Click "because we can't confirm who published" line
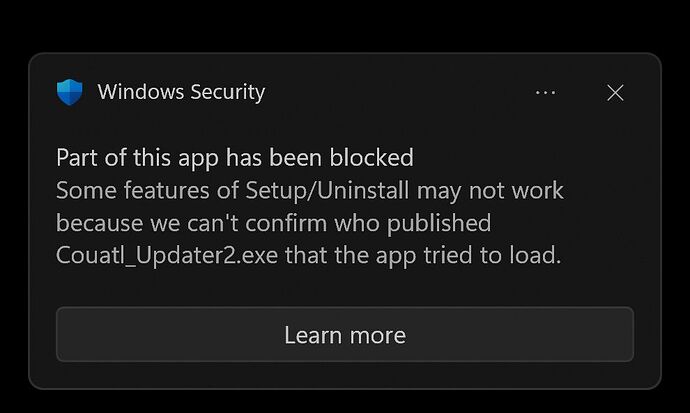The width and height of the screenshot is (690, 413). click(x=273, y=222)
